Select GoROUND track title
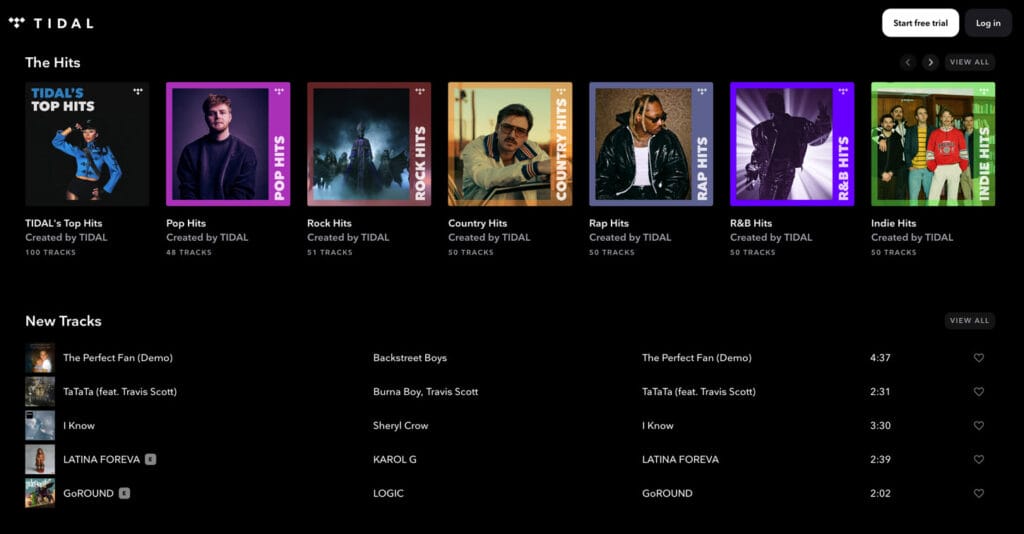This screenshot has width=1024, height=534. (x=88, y=494)
